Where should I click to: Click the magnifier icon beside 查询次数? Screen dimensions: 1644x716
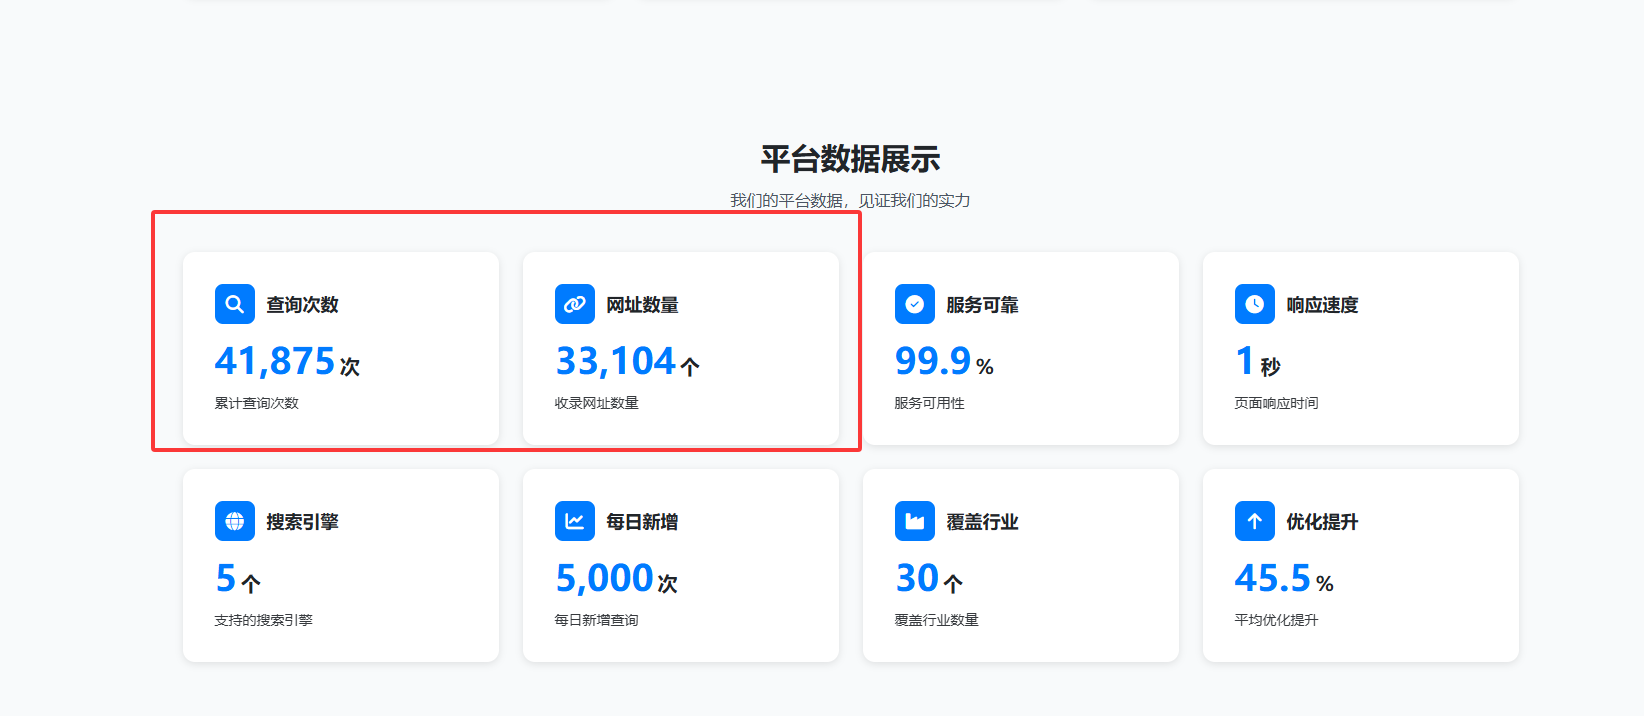click(x=234, y=304)
